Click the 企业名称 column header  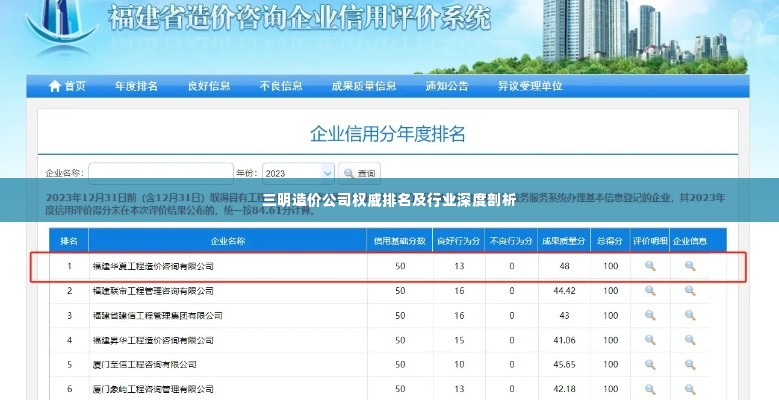(228, 241)
